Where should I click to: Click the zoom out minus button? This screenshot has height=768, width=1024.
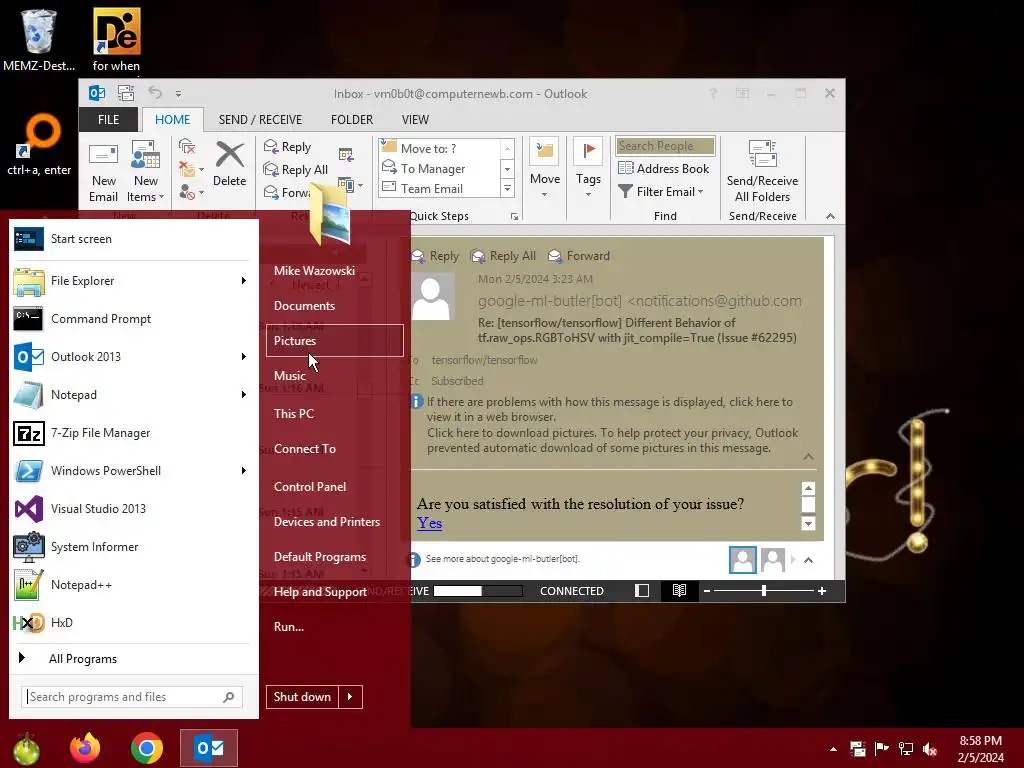[x=707, y=591]
